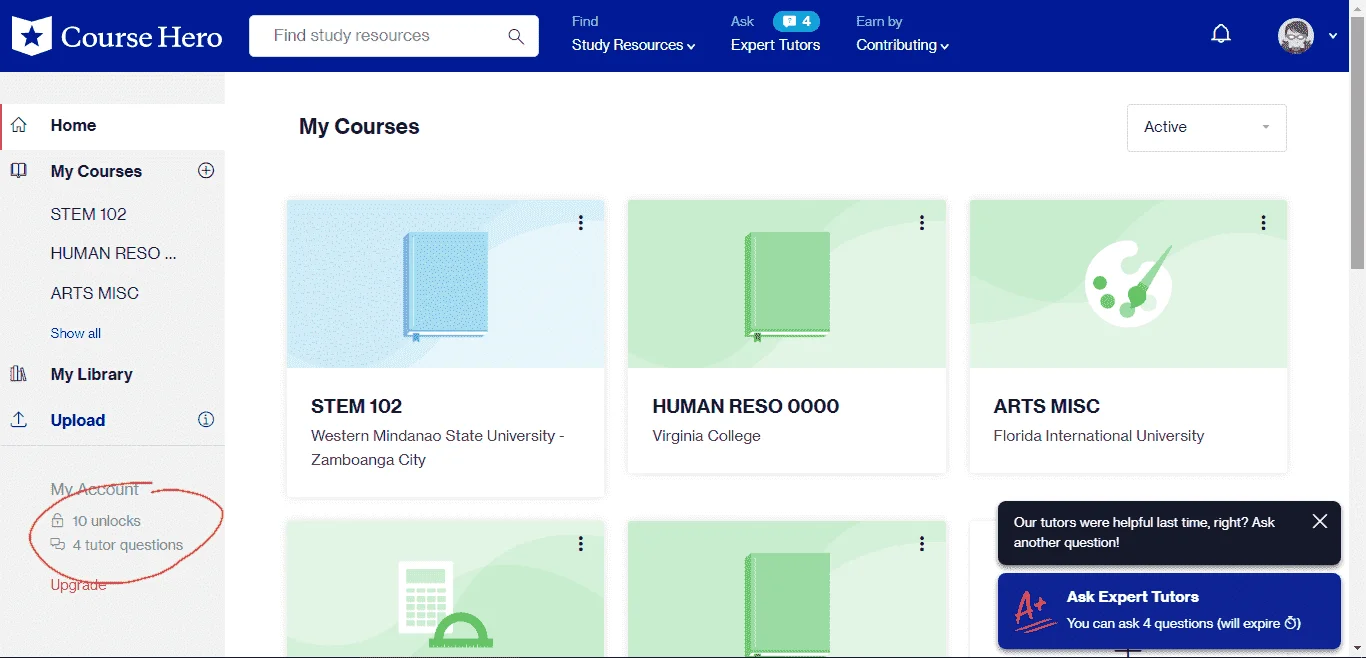Click the lock icon beside 10 unlocks
This screenshot has height=658, width=1366.
tap(58, 521)
